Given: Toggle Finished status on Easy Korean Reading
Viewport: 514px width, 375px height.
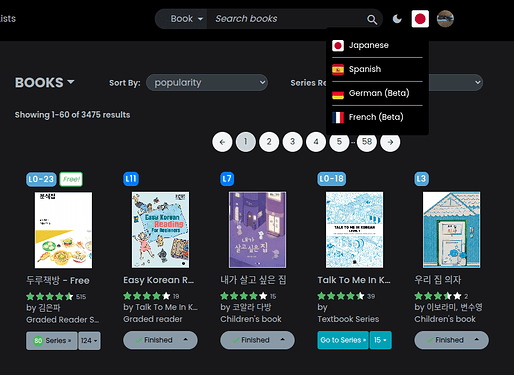Looking at the screenshot, I should pyautogui.click(x=154, y=340).
